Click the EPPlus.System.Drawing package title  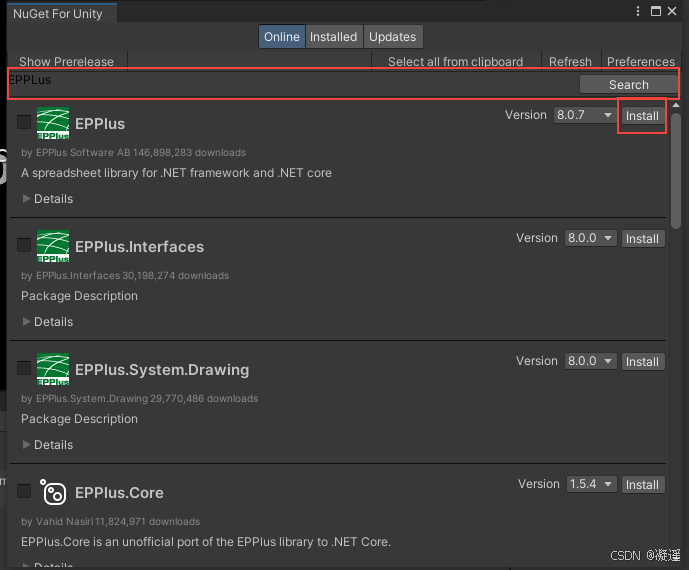(x=162, y=370)
